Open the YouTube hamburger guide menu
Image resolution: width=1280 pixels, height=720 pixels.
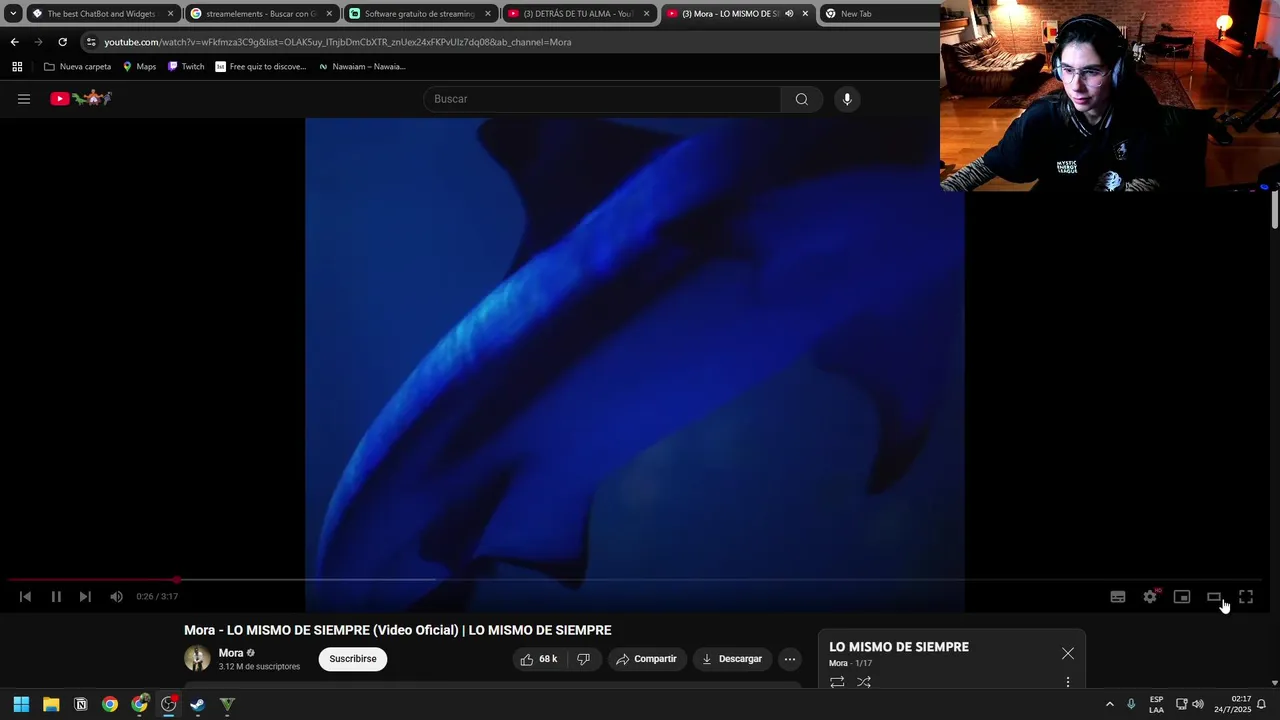pos(24,99)
